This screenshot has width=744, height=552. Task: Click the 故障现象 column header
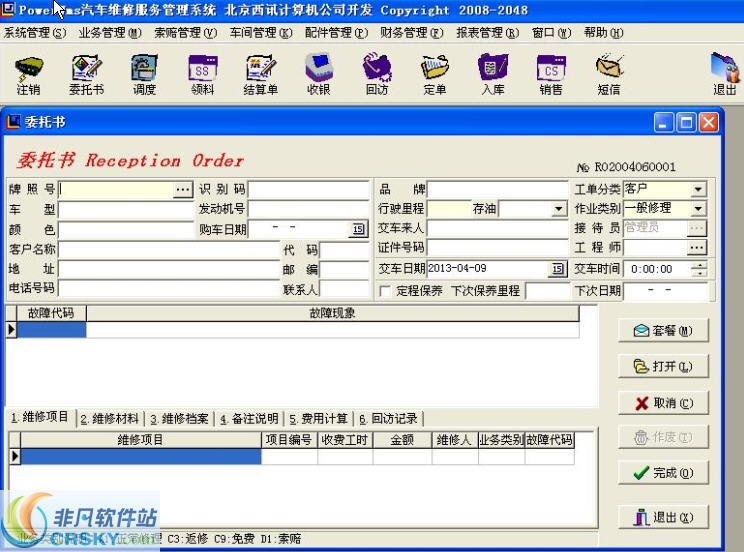pos(333,313)
